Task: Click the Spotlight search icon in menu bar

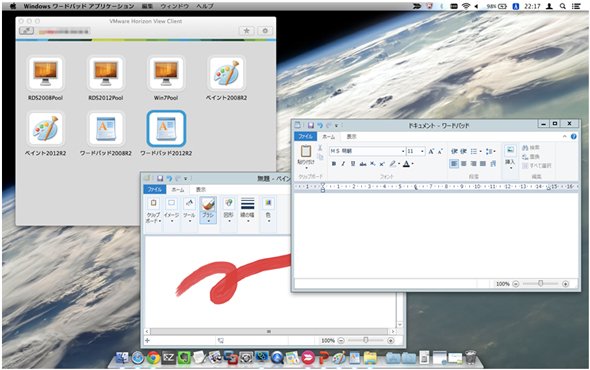Action: pos(563,6)
